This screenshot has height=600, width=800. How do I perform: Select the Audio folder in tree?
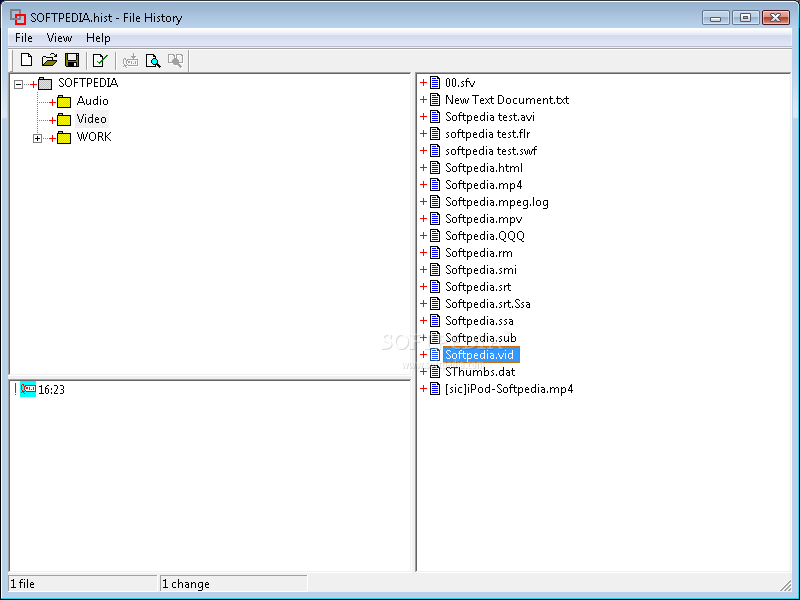[x=92, y=101]
